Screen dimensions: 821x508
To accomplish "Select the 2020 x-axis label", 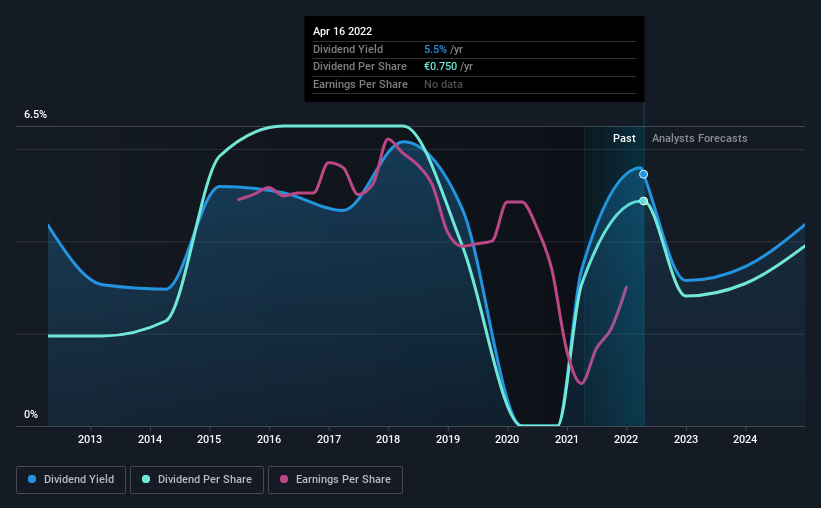I will click(507, 439).
